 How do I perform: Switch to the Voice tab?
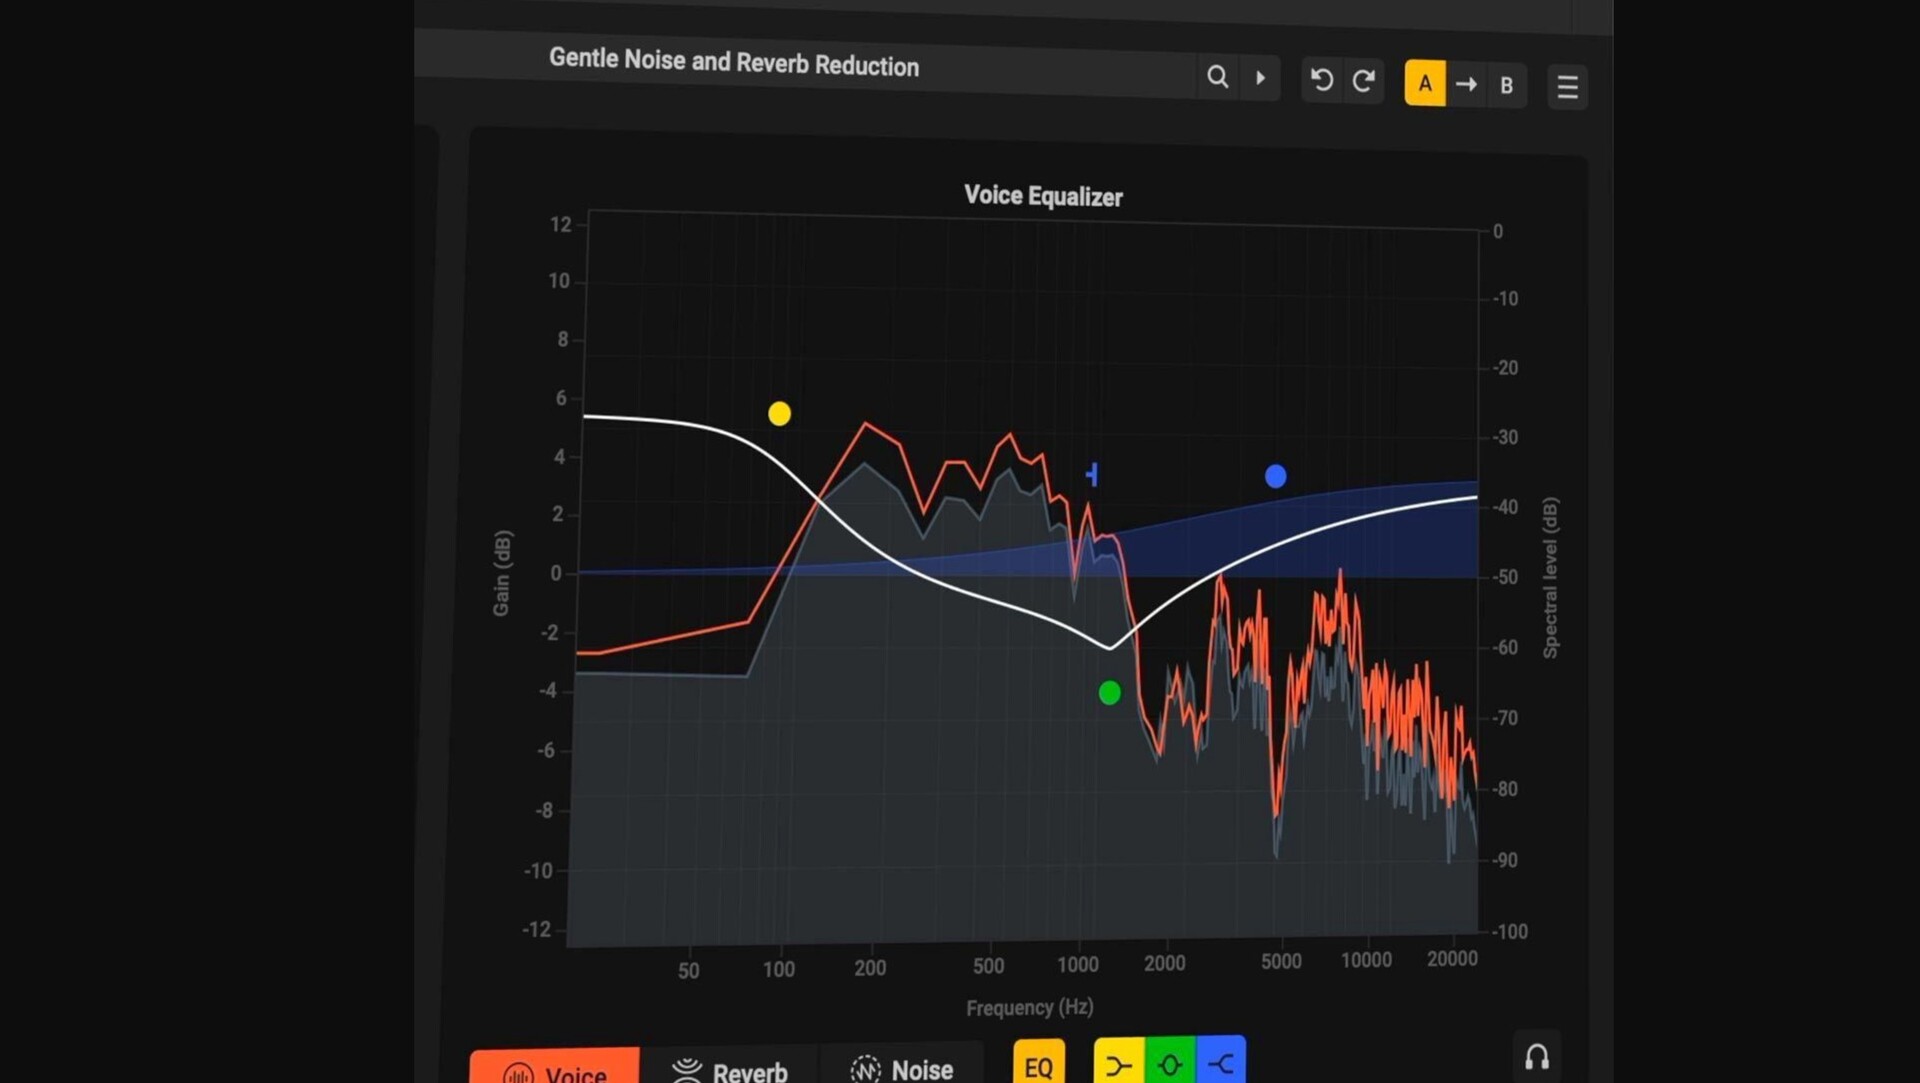coord(555,1070)
